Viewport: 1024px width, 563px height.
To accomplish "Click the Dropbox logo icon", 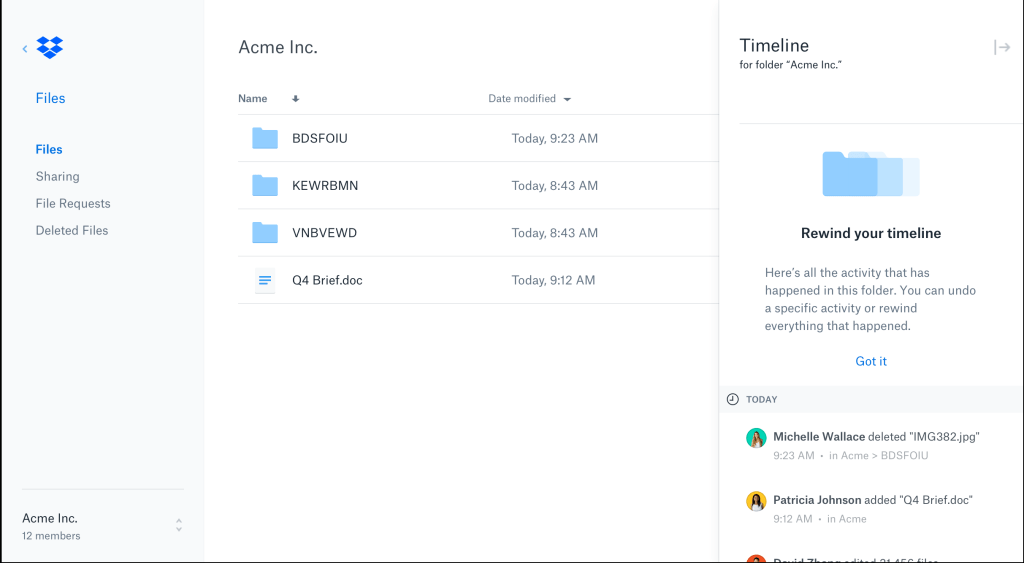I will coord(49,47).
